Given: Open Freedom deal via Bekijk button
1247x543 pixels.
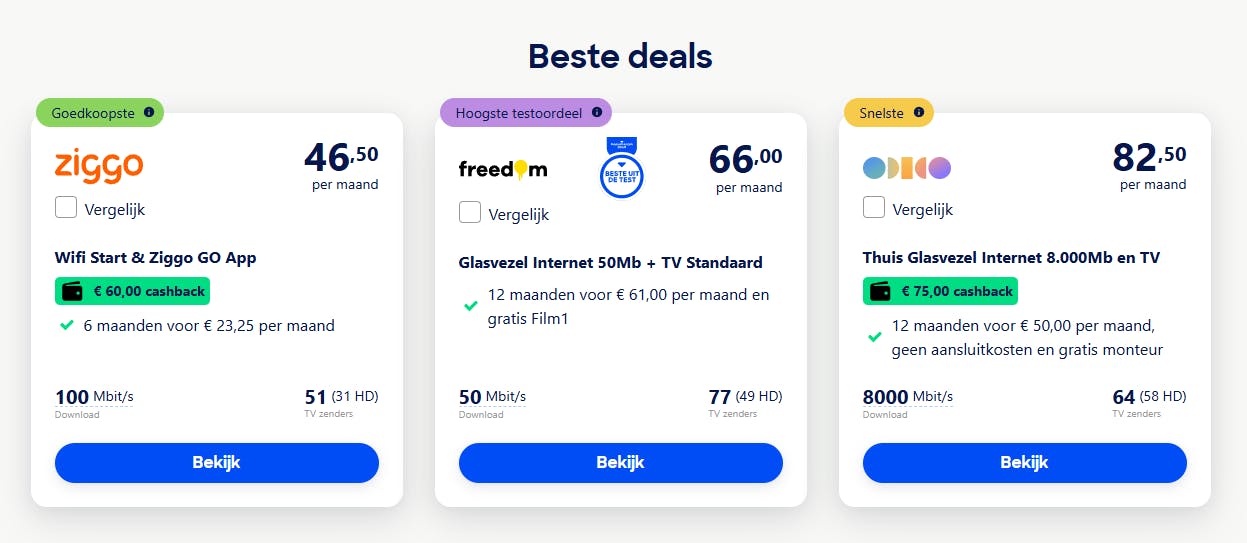Looking at the screenshot, I should pos(620,463).
